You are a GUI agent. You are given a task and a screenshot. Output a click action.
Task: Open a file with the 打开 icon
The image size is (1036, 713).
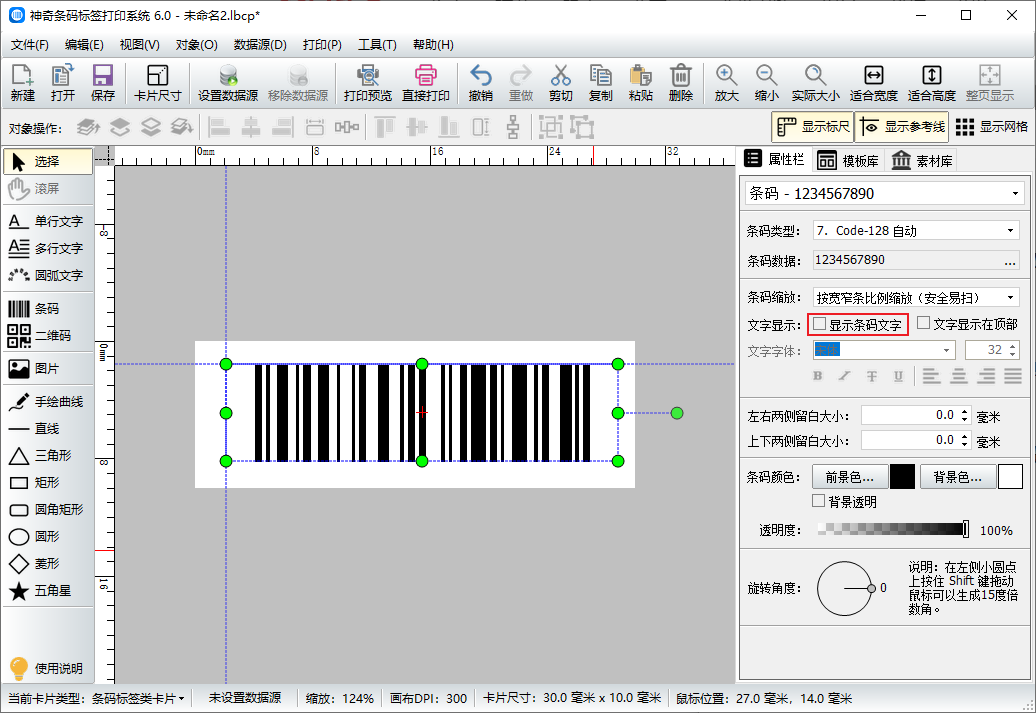click(63, 83)
